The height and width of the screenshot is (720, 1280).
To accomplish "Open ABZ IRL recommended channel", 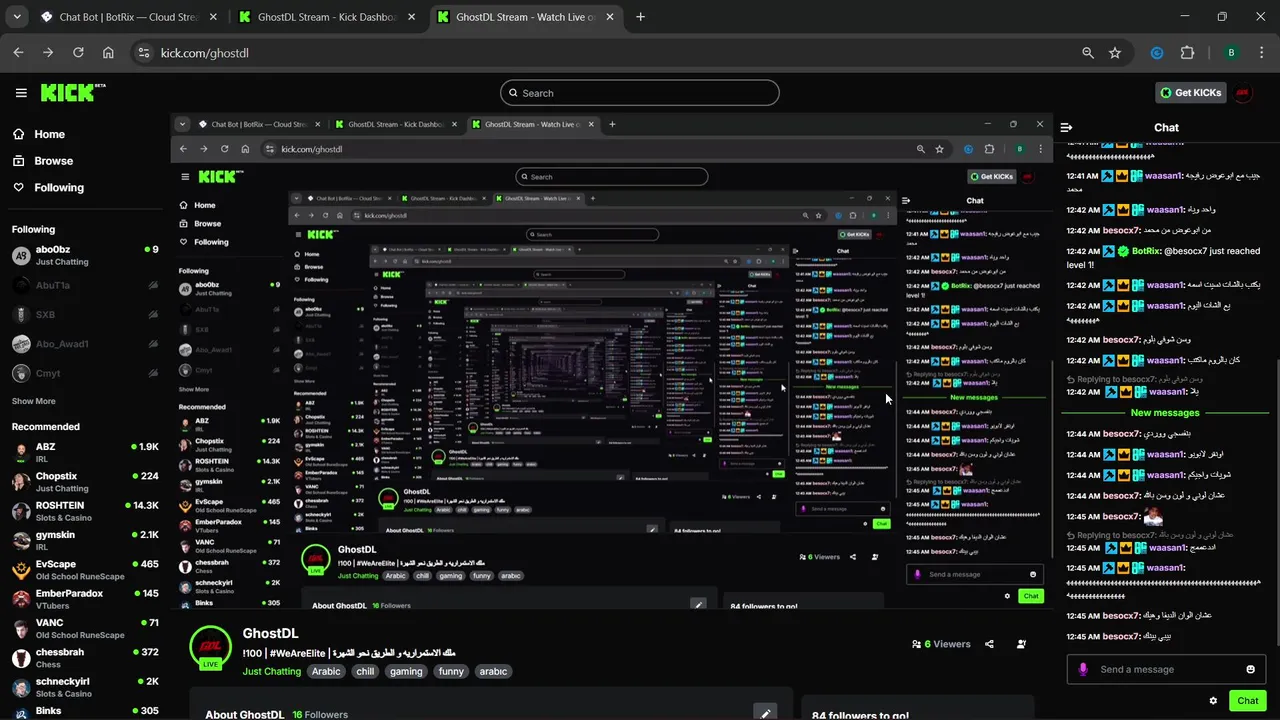I will point(85,452).
